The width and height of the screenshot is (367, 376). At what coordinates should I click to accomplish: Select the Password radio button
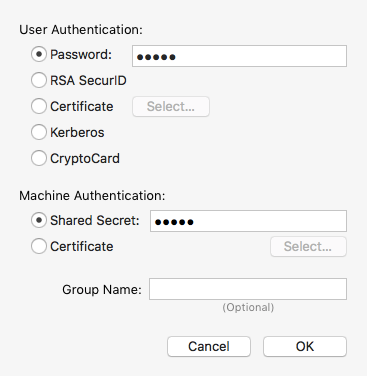39,54
